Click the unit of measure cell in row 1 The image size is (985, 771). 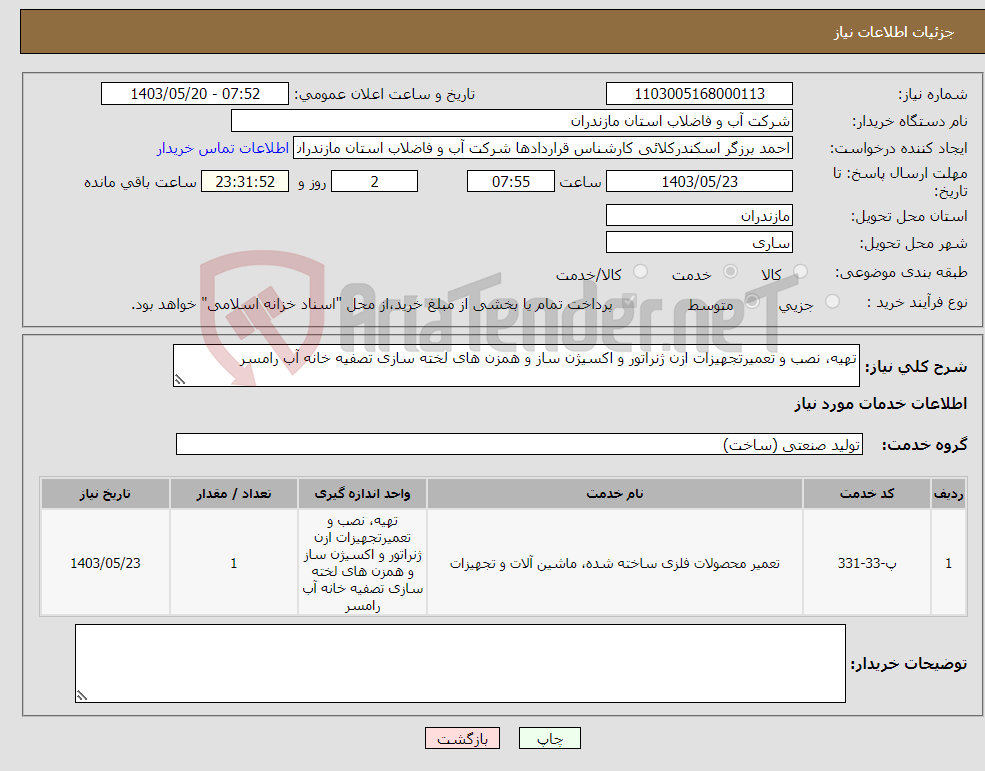click(x=362, y=563)
